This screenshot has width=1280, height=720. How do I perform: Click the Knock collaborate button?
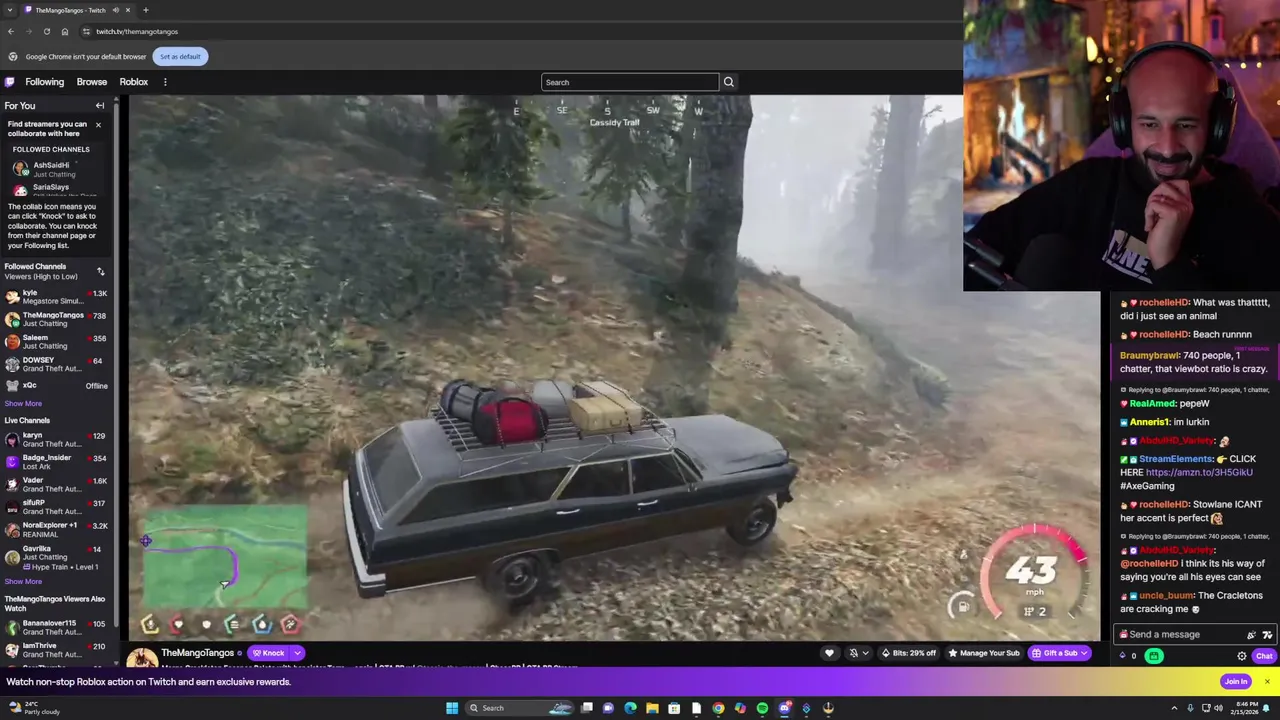(268, 653)
